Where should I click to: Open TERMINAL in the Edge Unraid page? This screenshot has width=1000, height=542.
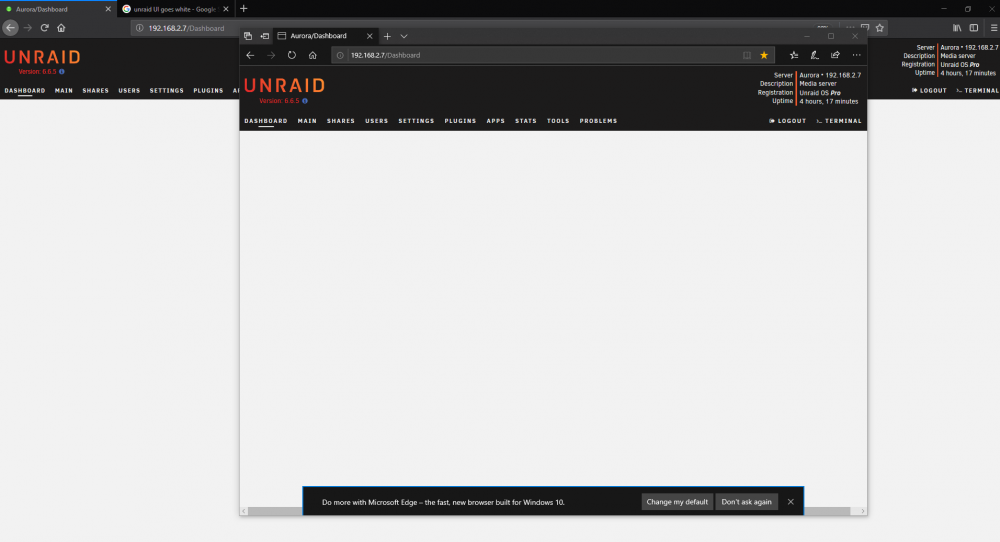(839, 121)
